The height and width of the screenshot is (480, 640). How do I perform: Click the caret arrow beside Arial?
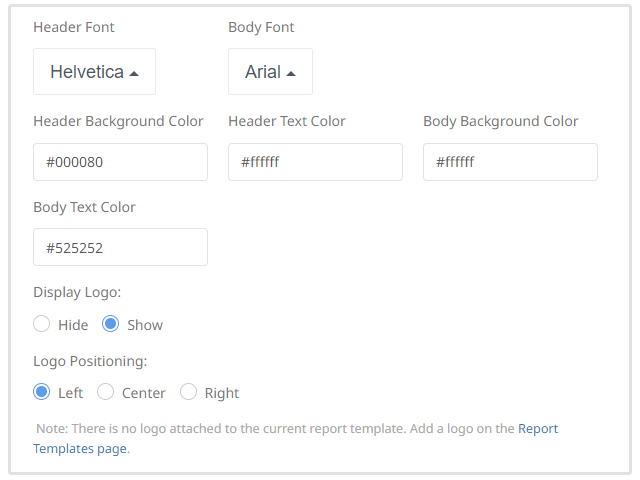click(x=291, y=73)
